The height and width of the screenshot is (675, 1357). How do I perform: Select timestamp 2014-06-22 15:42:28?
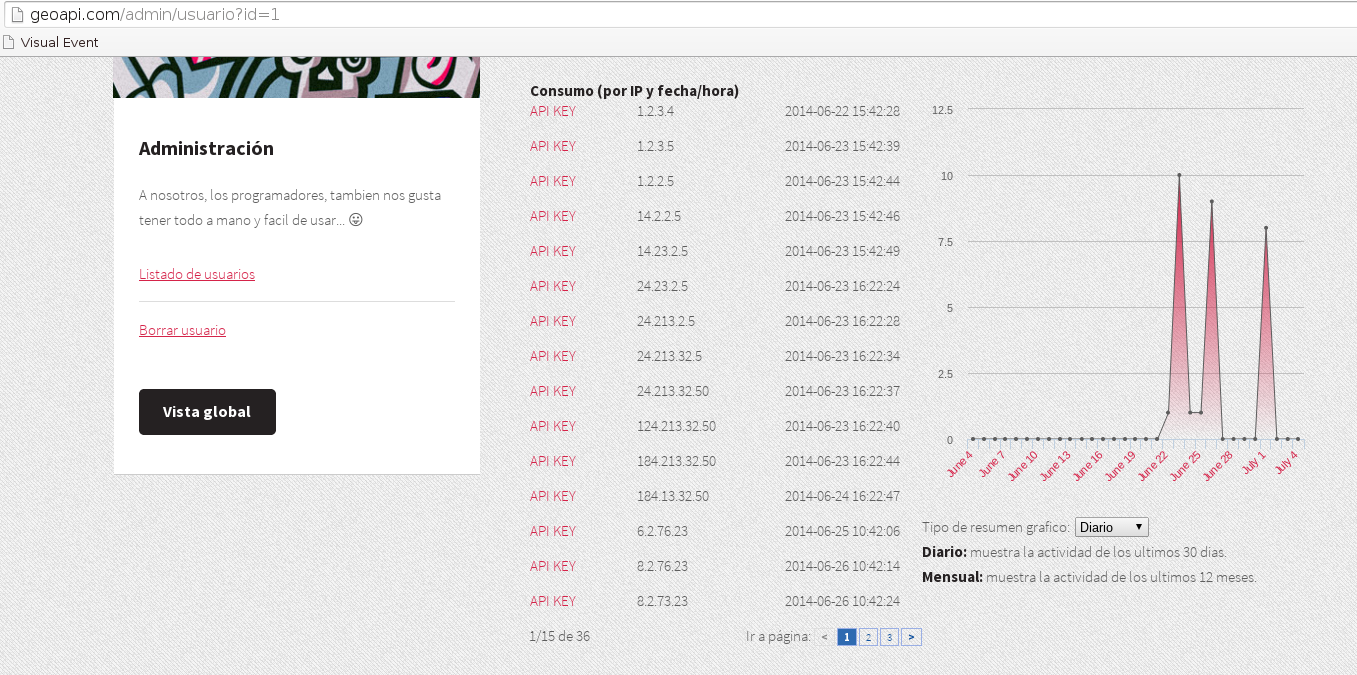842,111
